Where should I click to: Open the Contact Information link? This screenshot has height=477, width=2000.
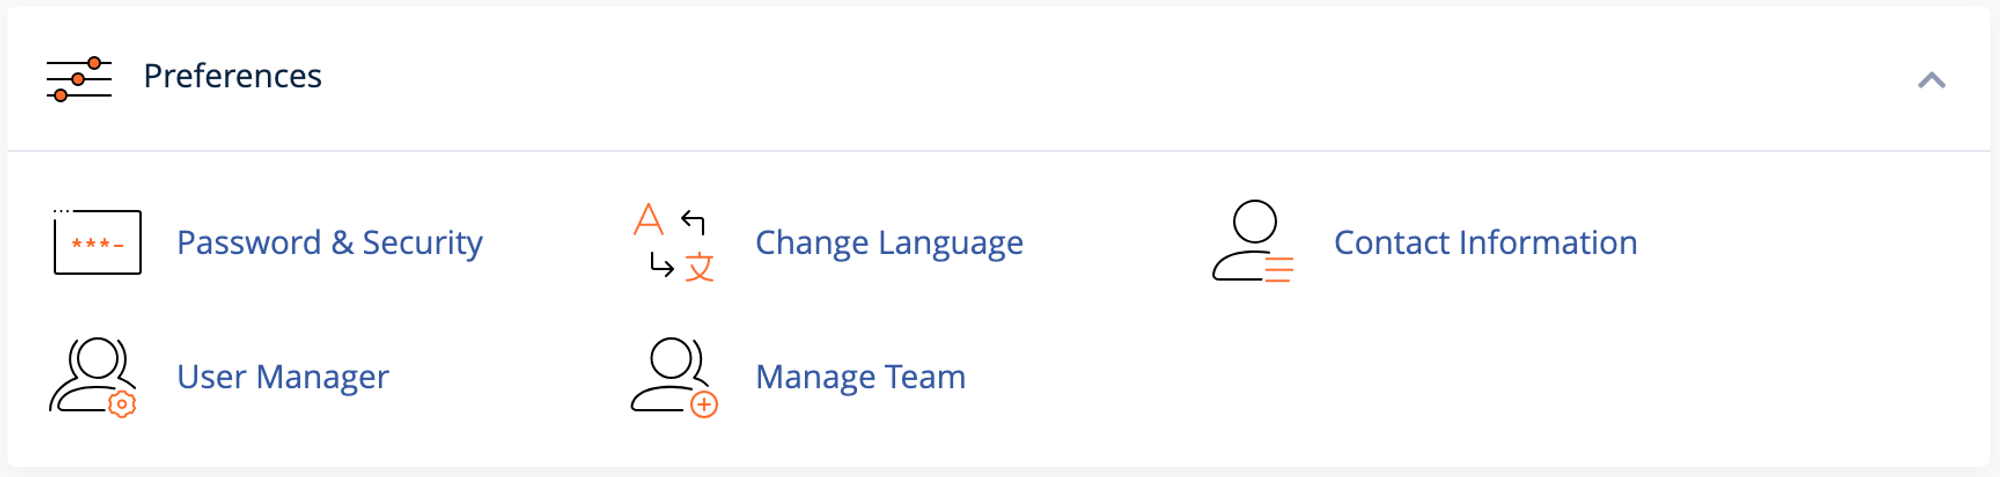coord(1485,243)
